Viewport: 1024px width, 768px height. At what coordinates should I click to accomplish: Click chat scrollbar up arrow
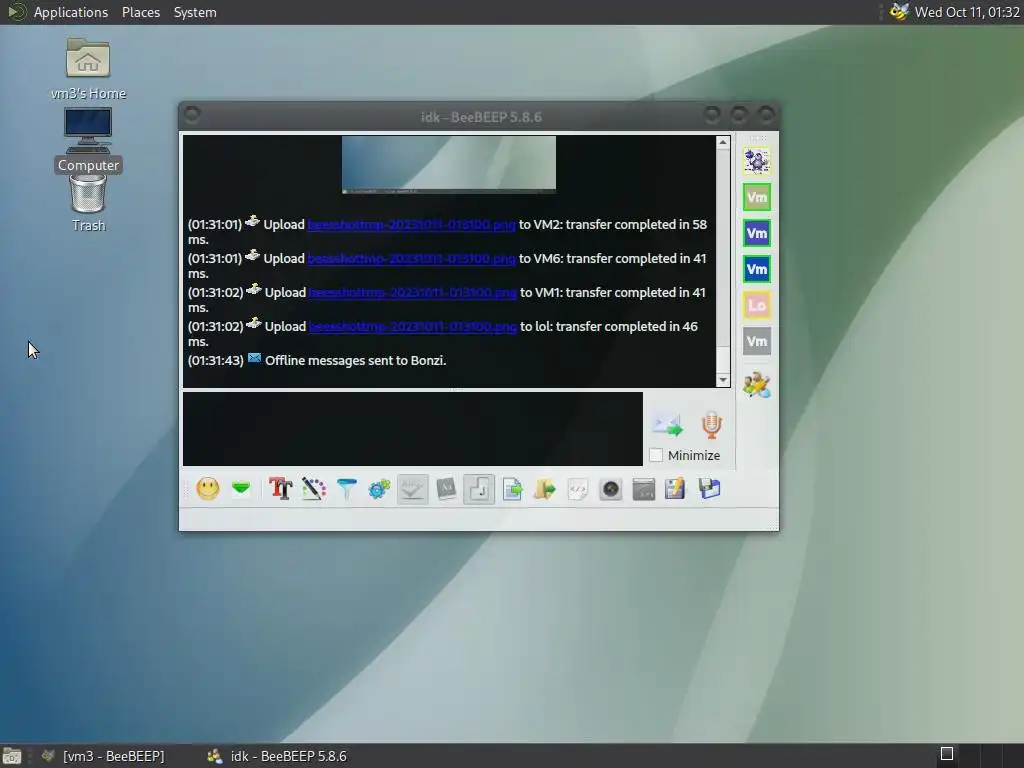point(723,142)
